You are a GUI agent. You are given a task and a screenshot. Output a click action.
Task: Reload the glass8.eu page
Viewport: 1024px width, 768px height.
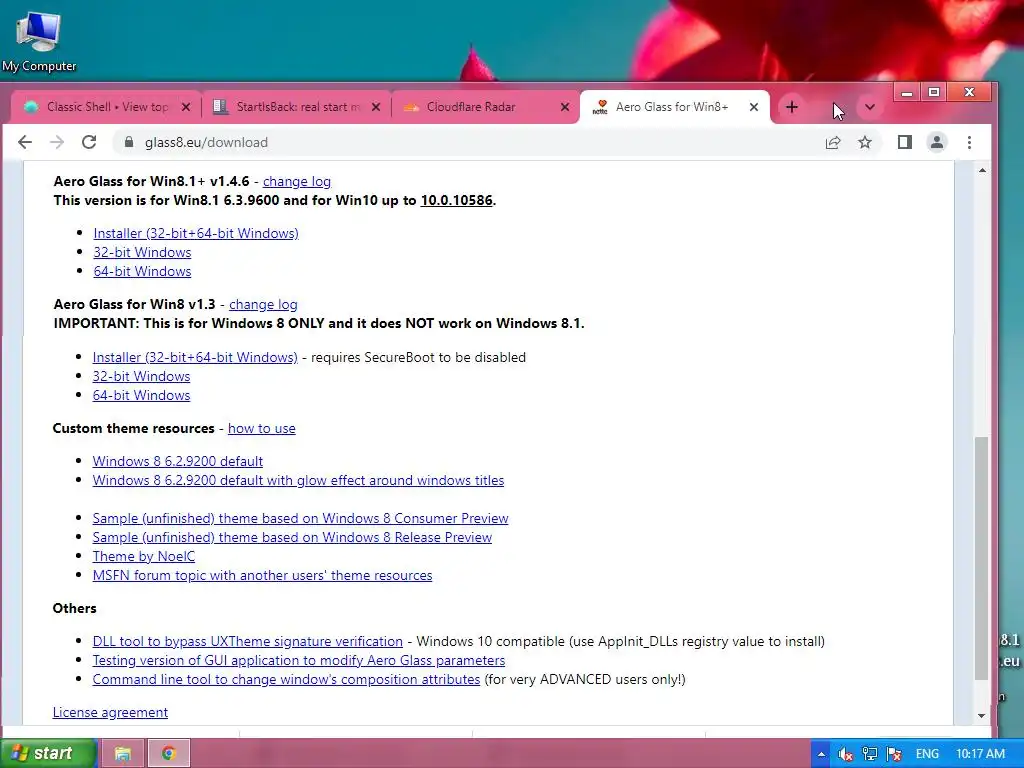89,142
